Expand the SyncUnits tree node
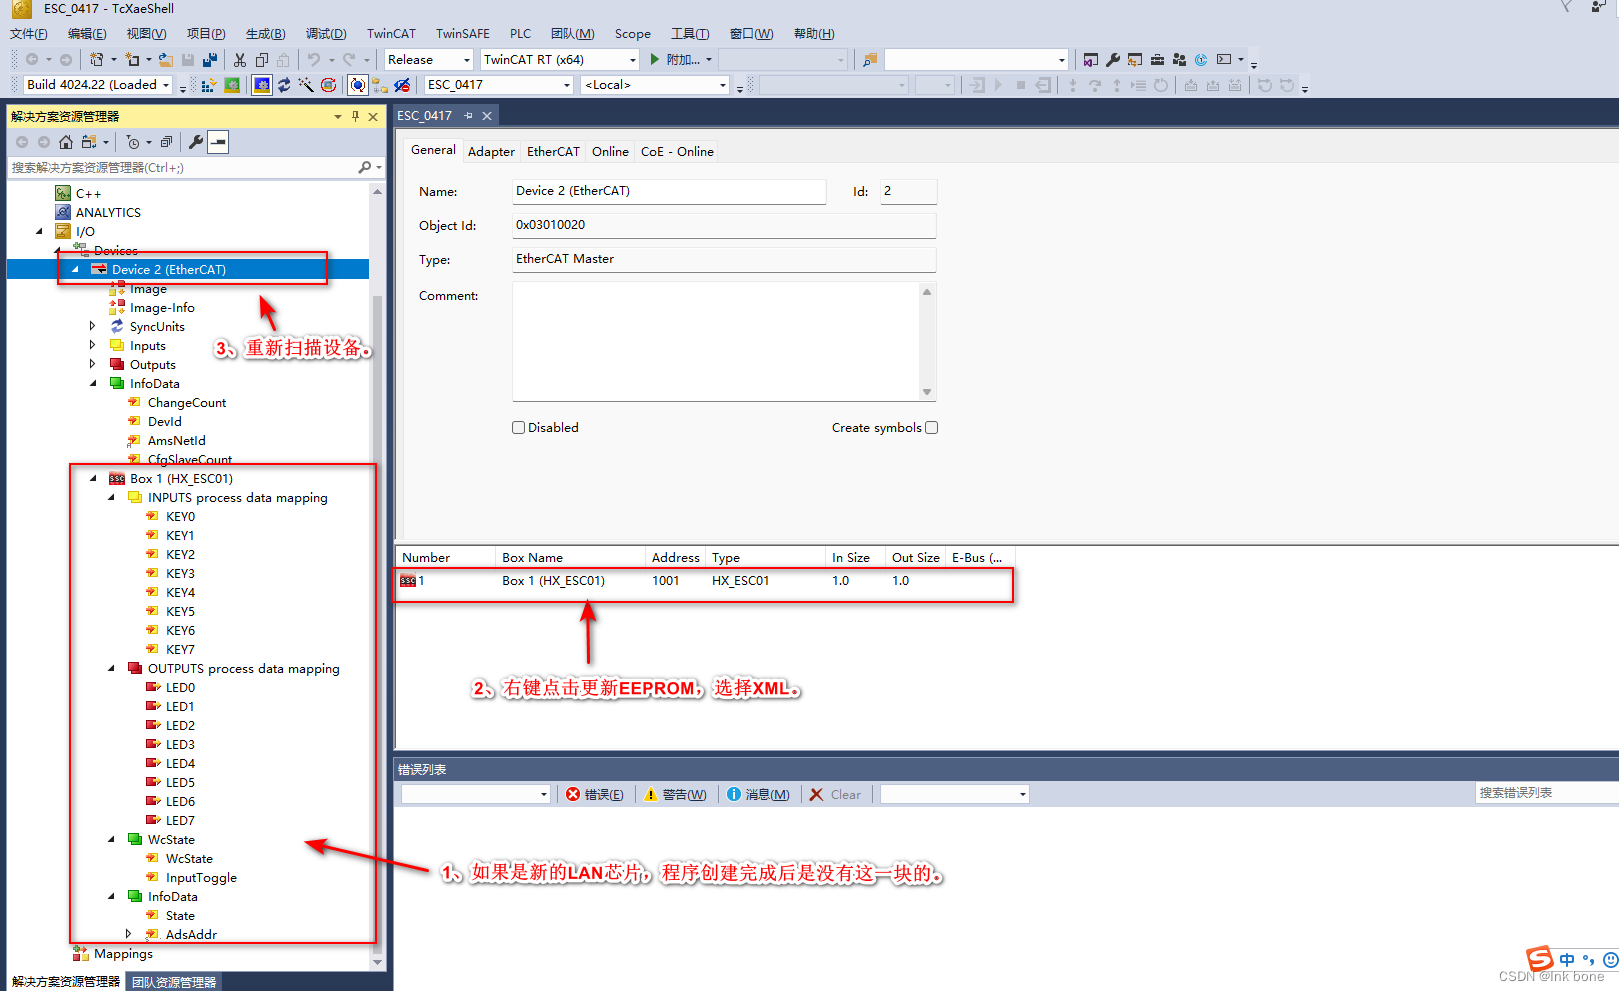Viewport: 1619px width, 991px height. [x=92, y=326]
